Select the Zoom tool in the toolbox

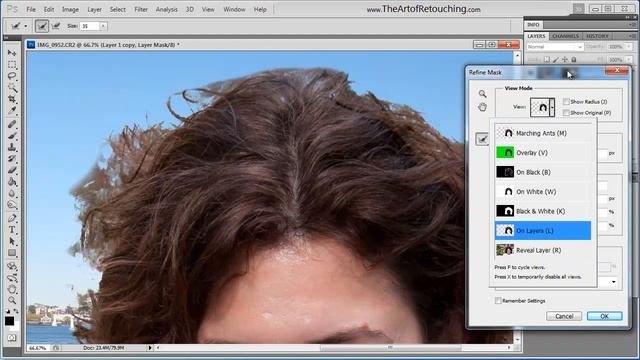[12, 301]
